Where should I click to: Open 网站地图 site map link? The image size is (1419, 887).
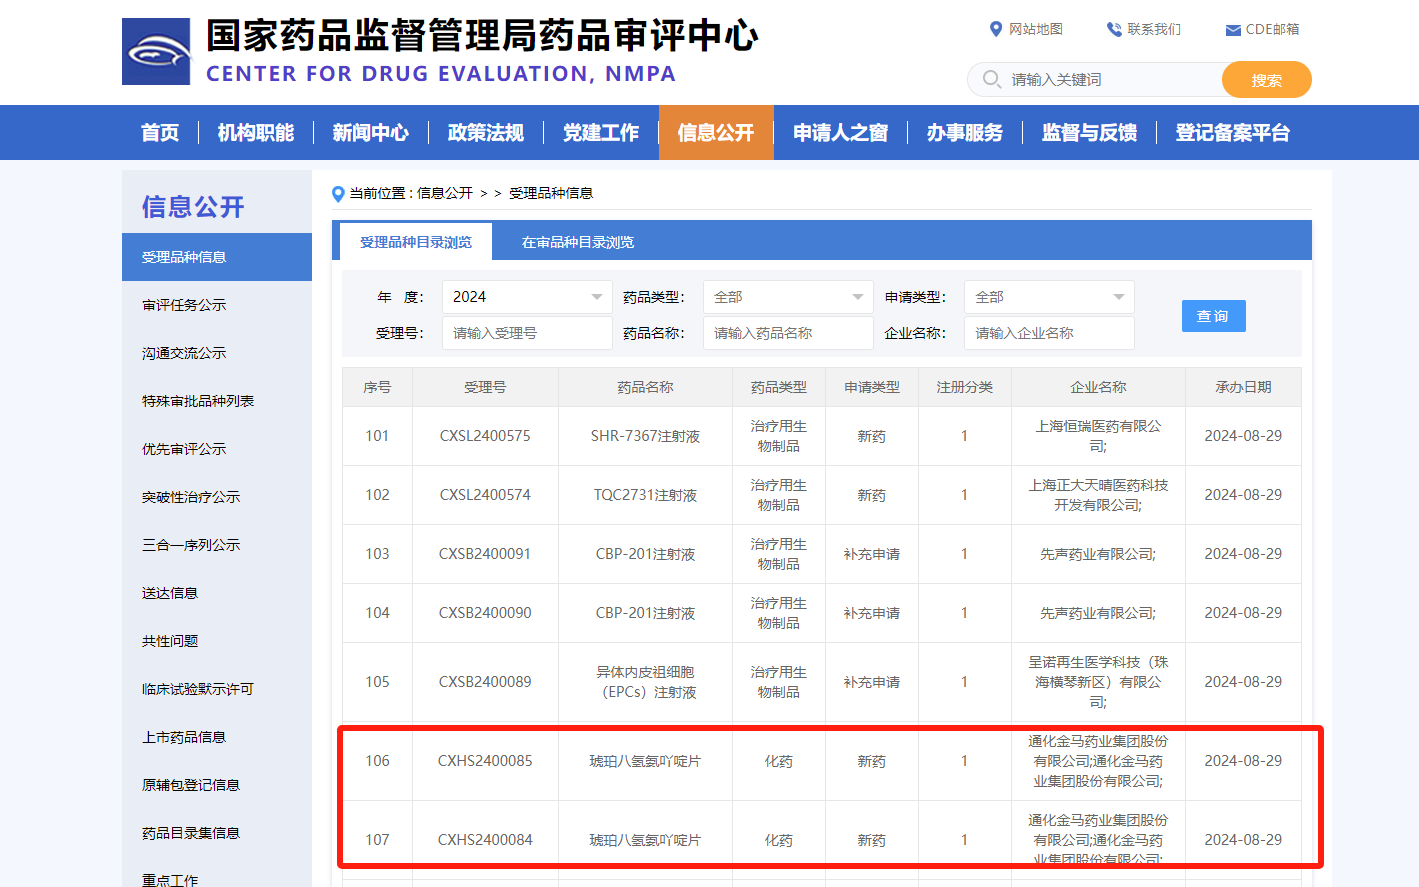click(1035, 29)
